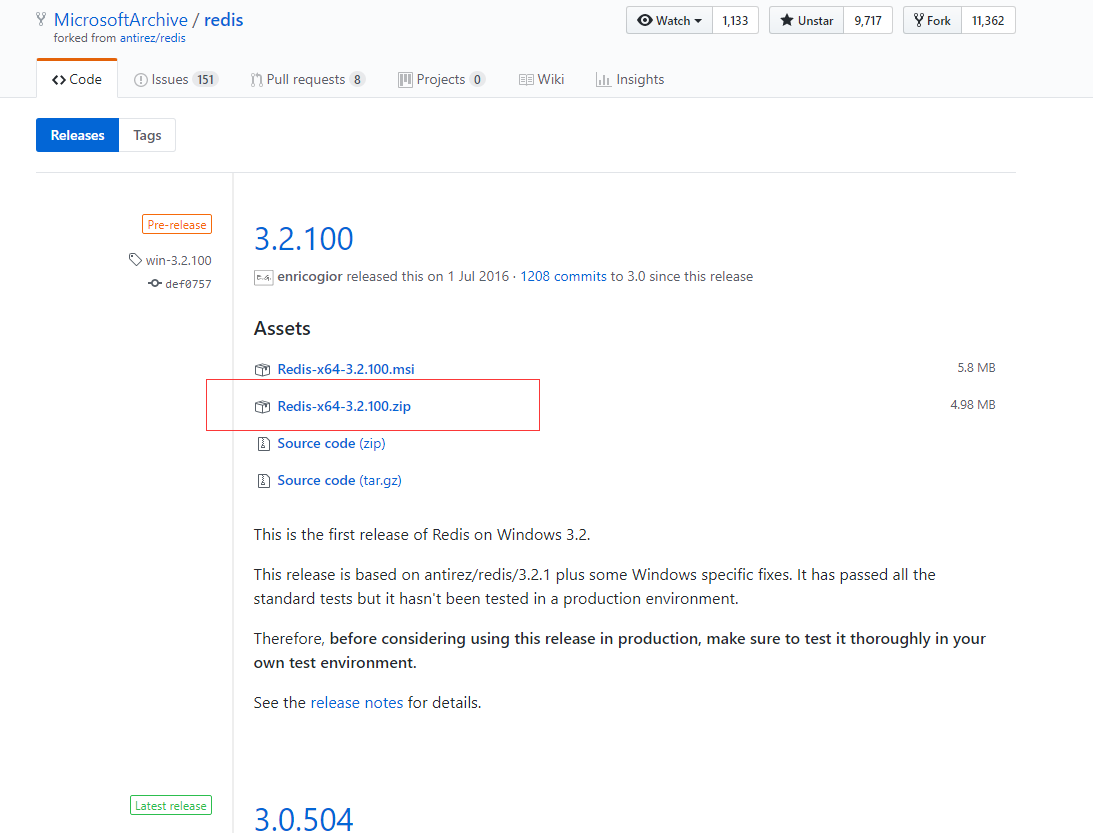The height and width of the screenshot is (833, 1093).
Task: Download Redis-x64-3.2.100.zip
Action: pyautogui.click(x=344, y=406)
